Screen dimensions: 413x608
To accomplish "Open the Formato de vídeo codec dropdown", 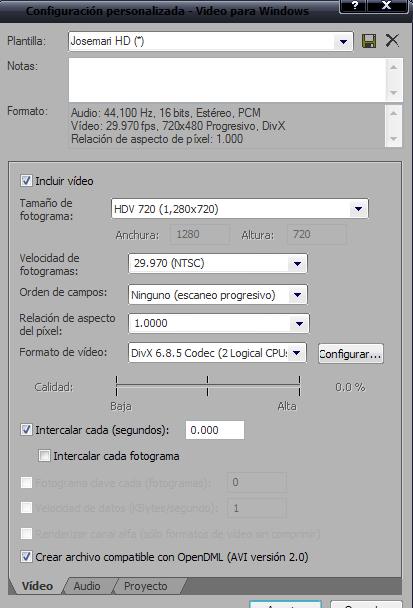I will pyautogui.click(x=297, y=353).
